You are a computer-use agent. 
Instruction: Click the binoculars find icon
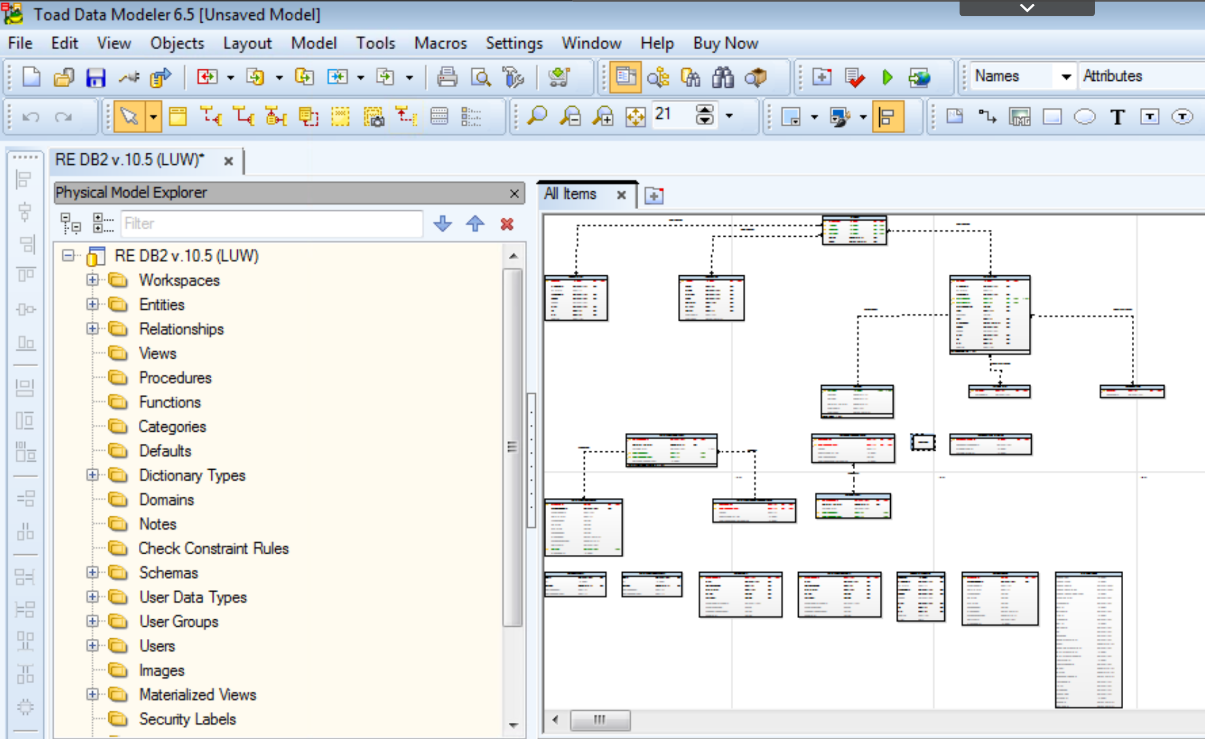pos(724,77)
